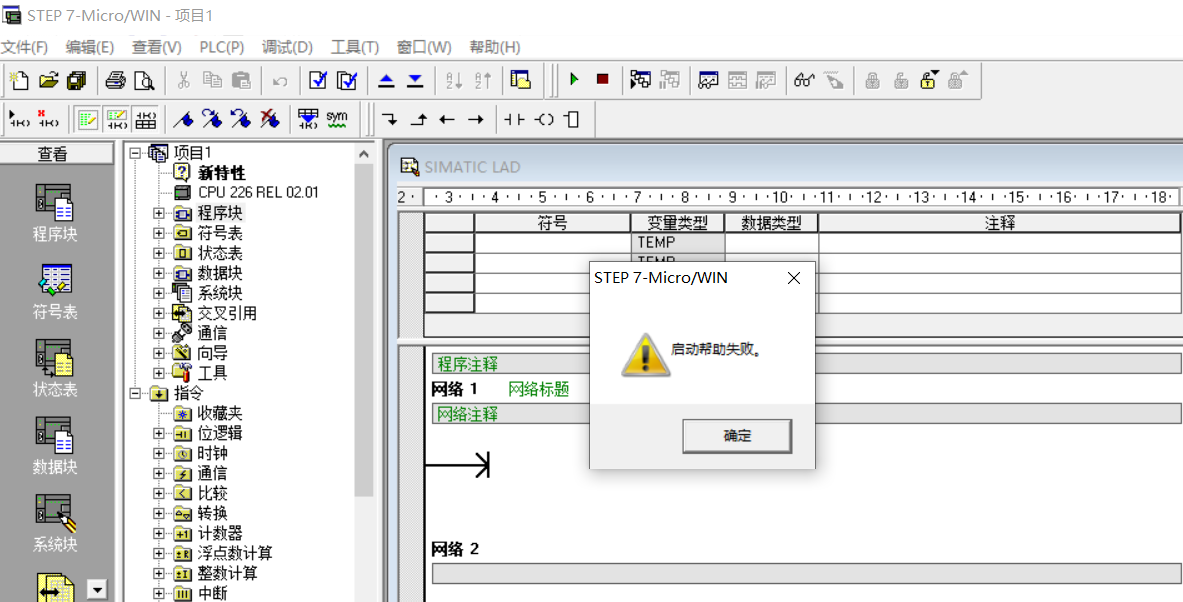Viewport: 1183px width, 602px height.
Task: Click the yellow Unforce All padlock icon
Action: (x=930, y=79)
